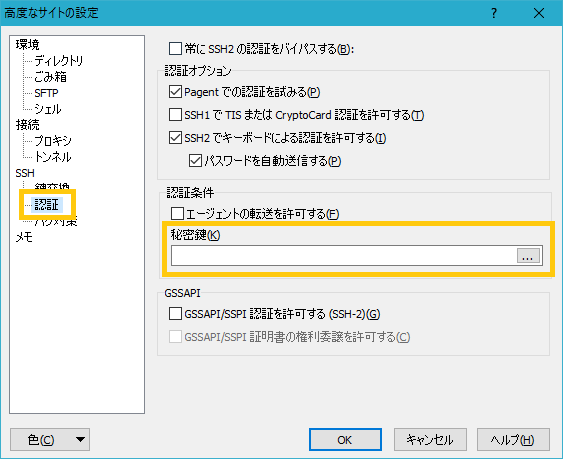Uncheck パスワードを自動送信する checkbox
This screenshot has width=563, height=459.
pos(195,161)
